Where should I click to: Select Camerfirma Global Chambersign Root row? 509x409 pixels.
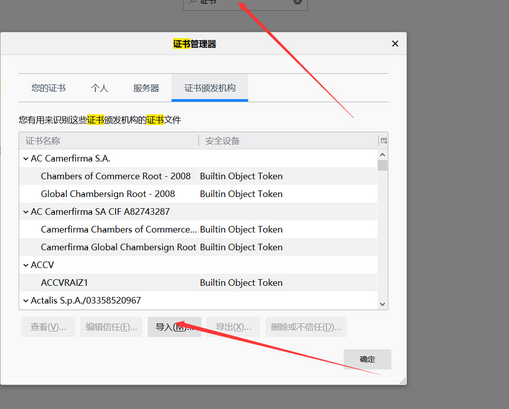(198, 247)
